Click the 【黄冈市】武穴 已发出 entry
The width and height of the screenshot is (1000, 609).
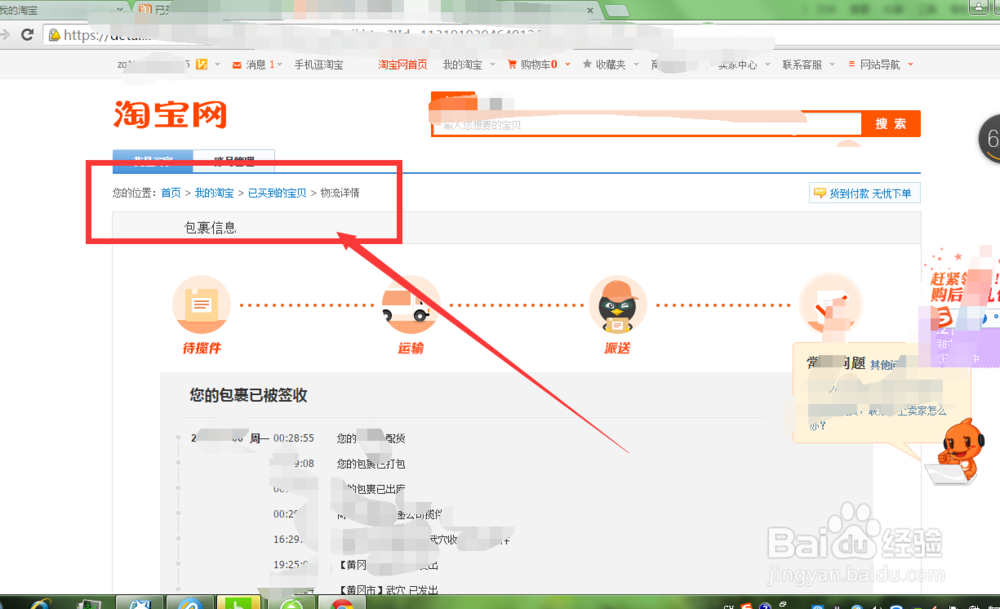(387, 590)
